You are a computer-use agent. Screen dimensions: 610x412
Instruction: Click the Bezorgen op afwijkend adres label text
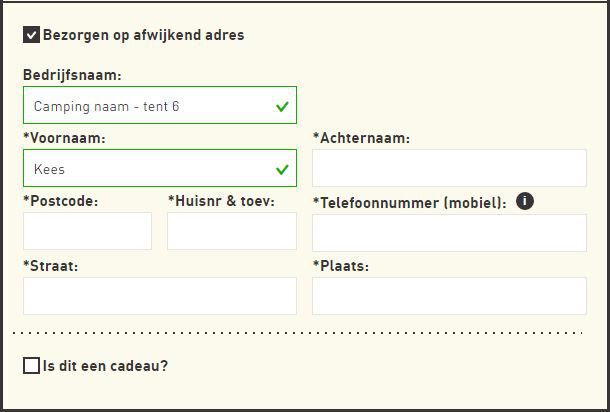tap(143, 35)
